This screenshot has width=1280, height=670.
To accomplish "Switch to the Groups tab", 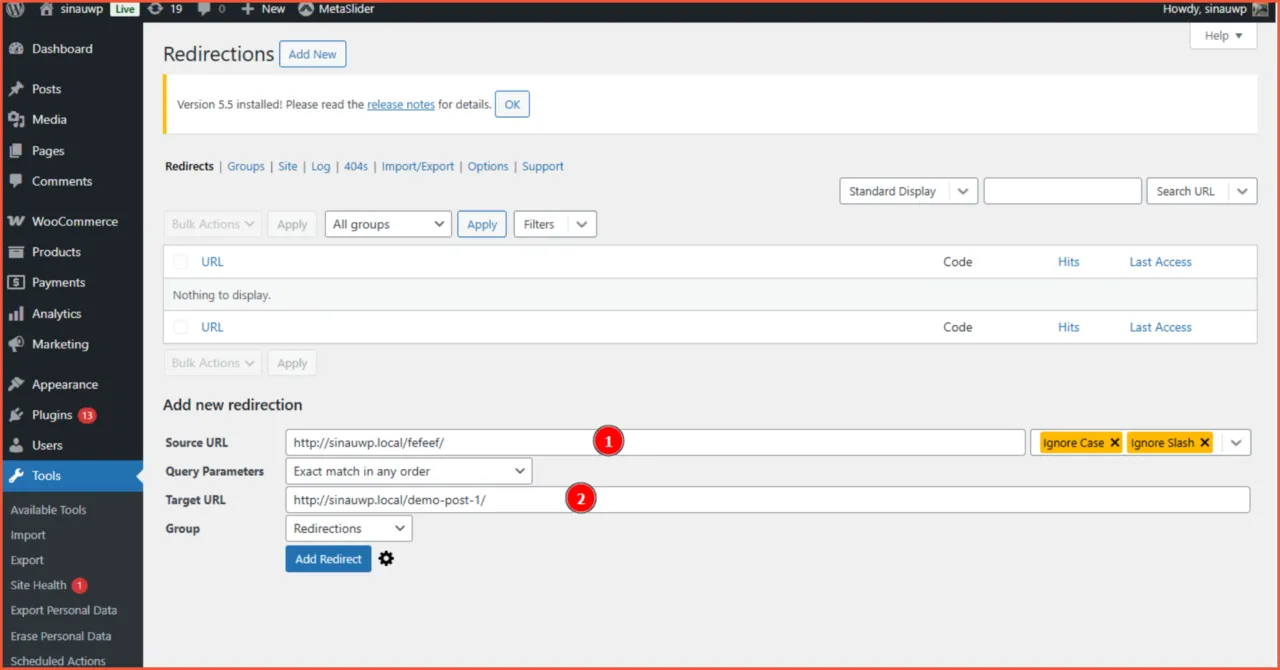I will click(x=245, y=166).
